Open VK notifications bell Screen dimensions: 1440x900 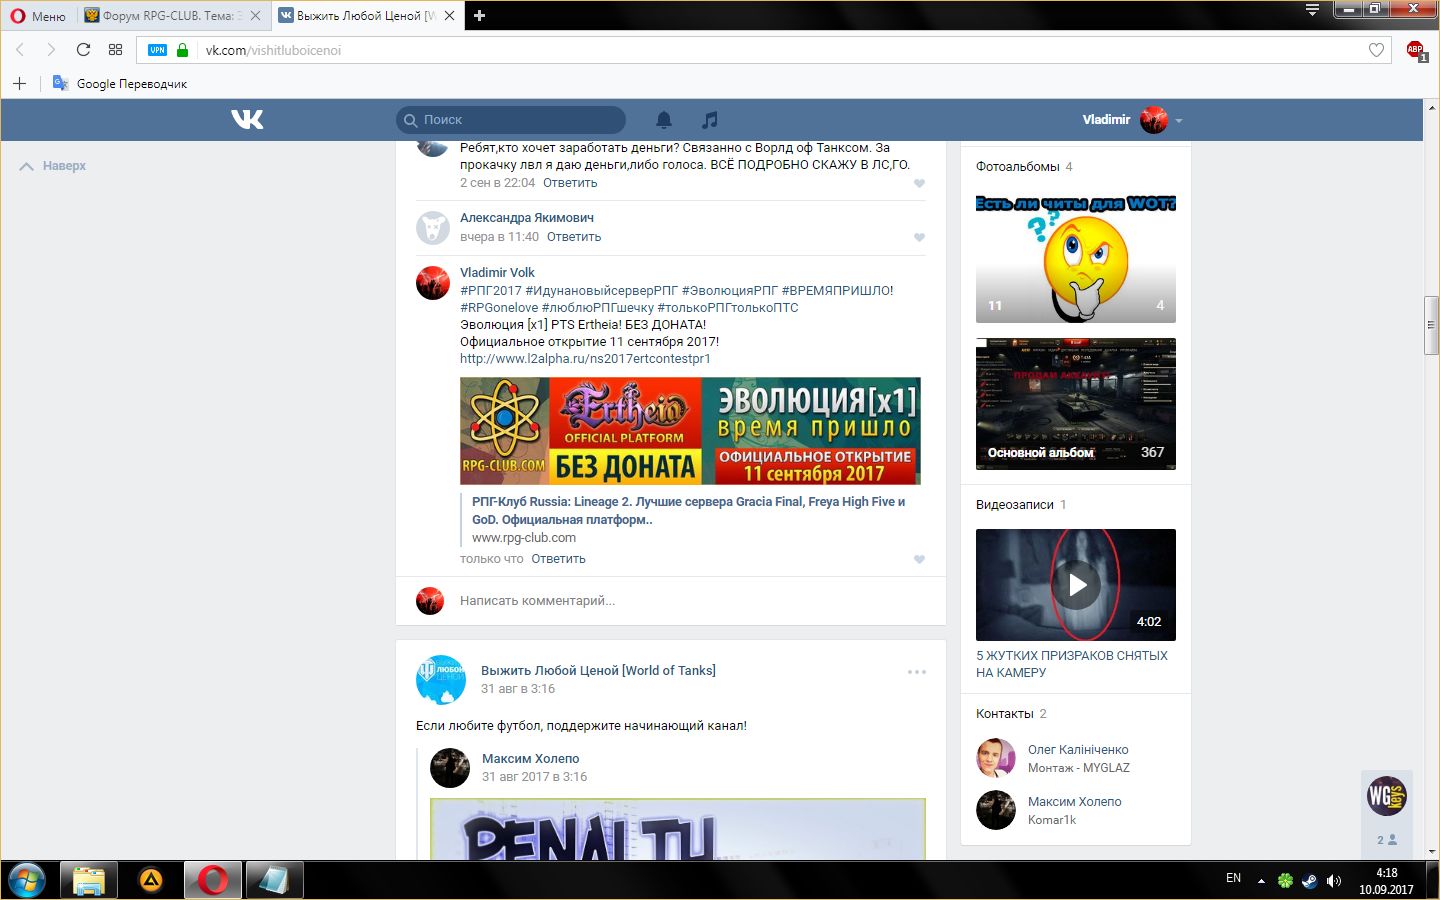pos(663,120)
